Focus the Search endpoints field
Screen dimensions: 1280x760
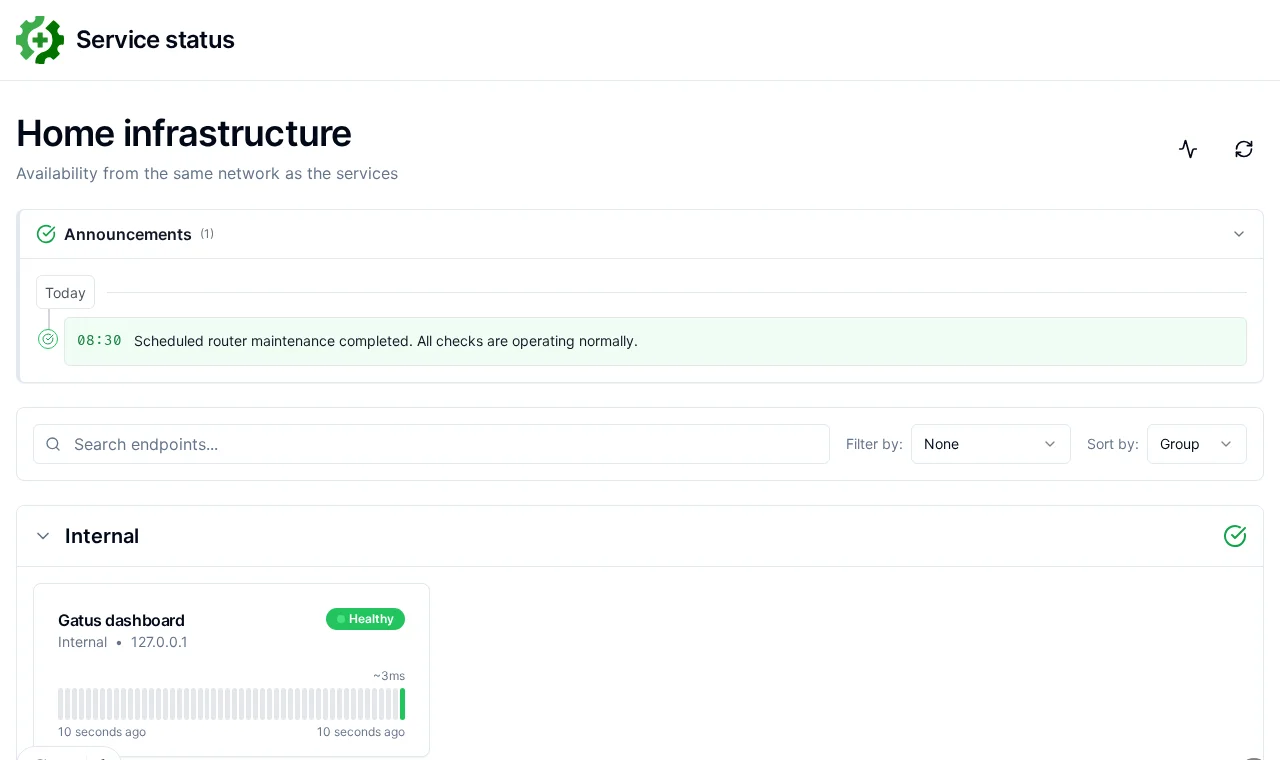[x=431, y=444]
